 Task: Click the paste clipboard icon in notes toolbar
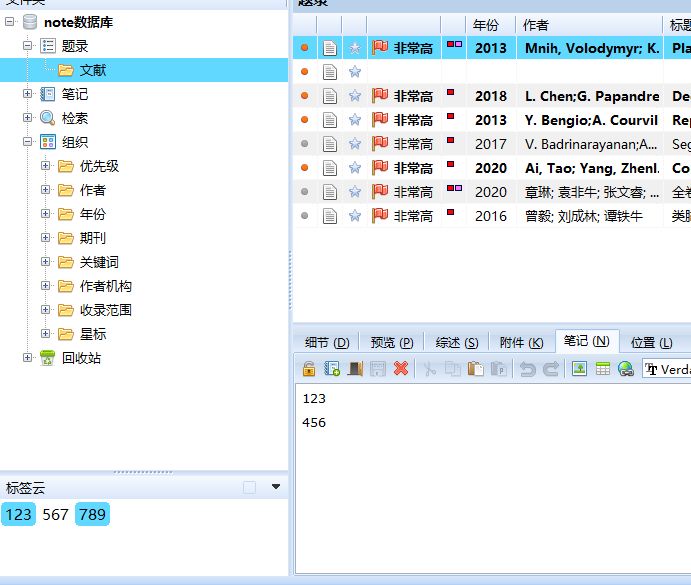coord(476,369)
